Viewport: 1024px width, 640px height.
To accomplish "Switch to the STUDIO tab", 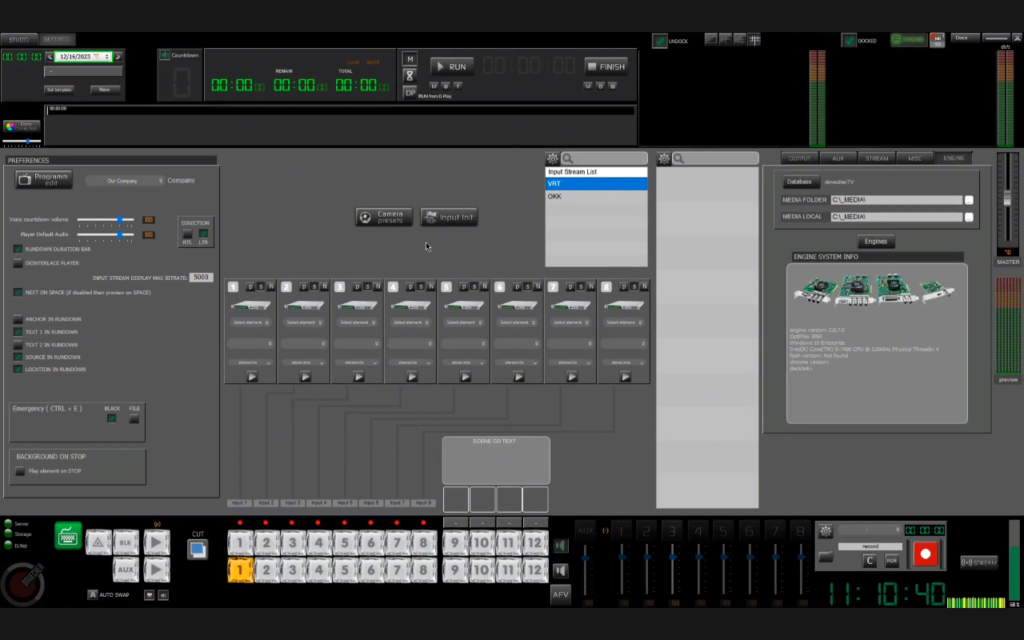I will point(19,39).
